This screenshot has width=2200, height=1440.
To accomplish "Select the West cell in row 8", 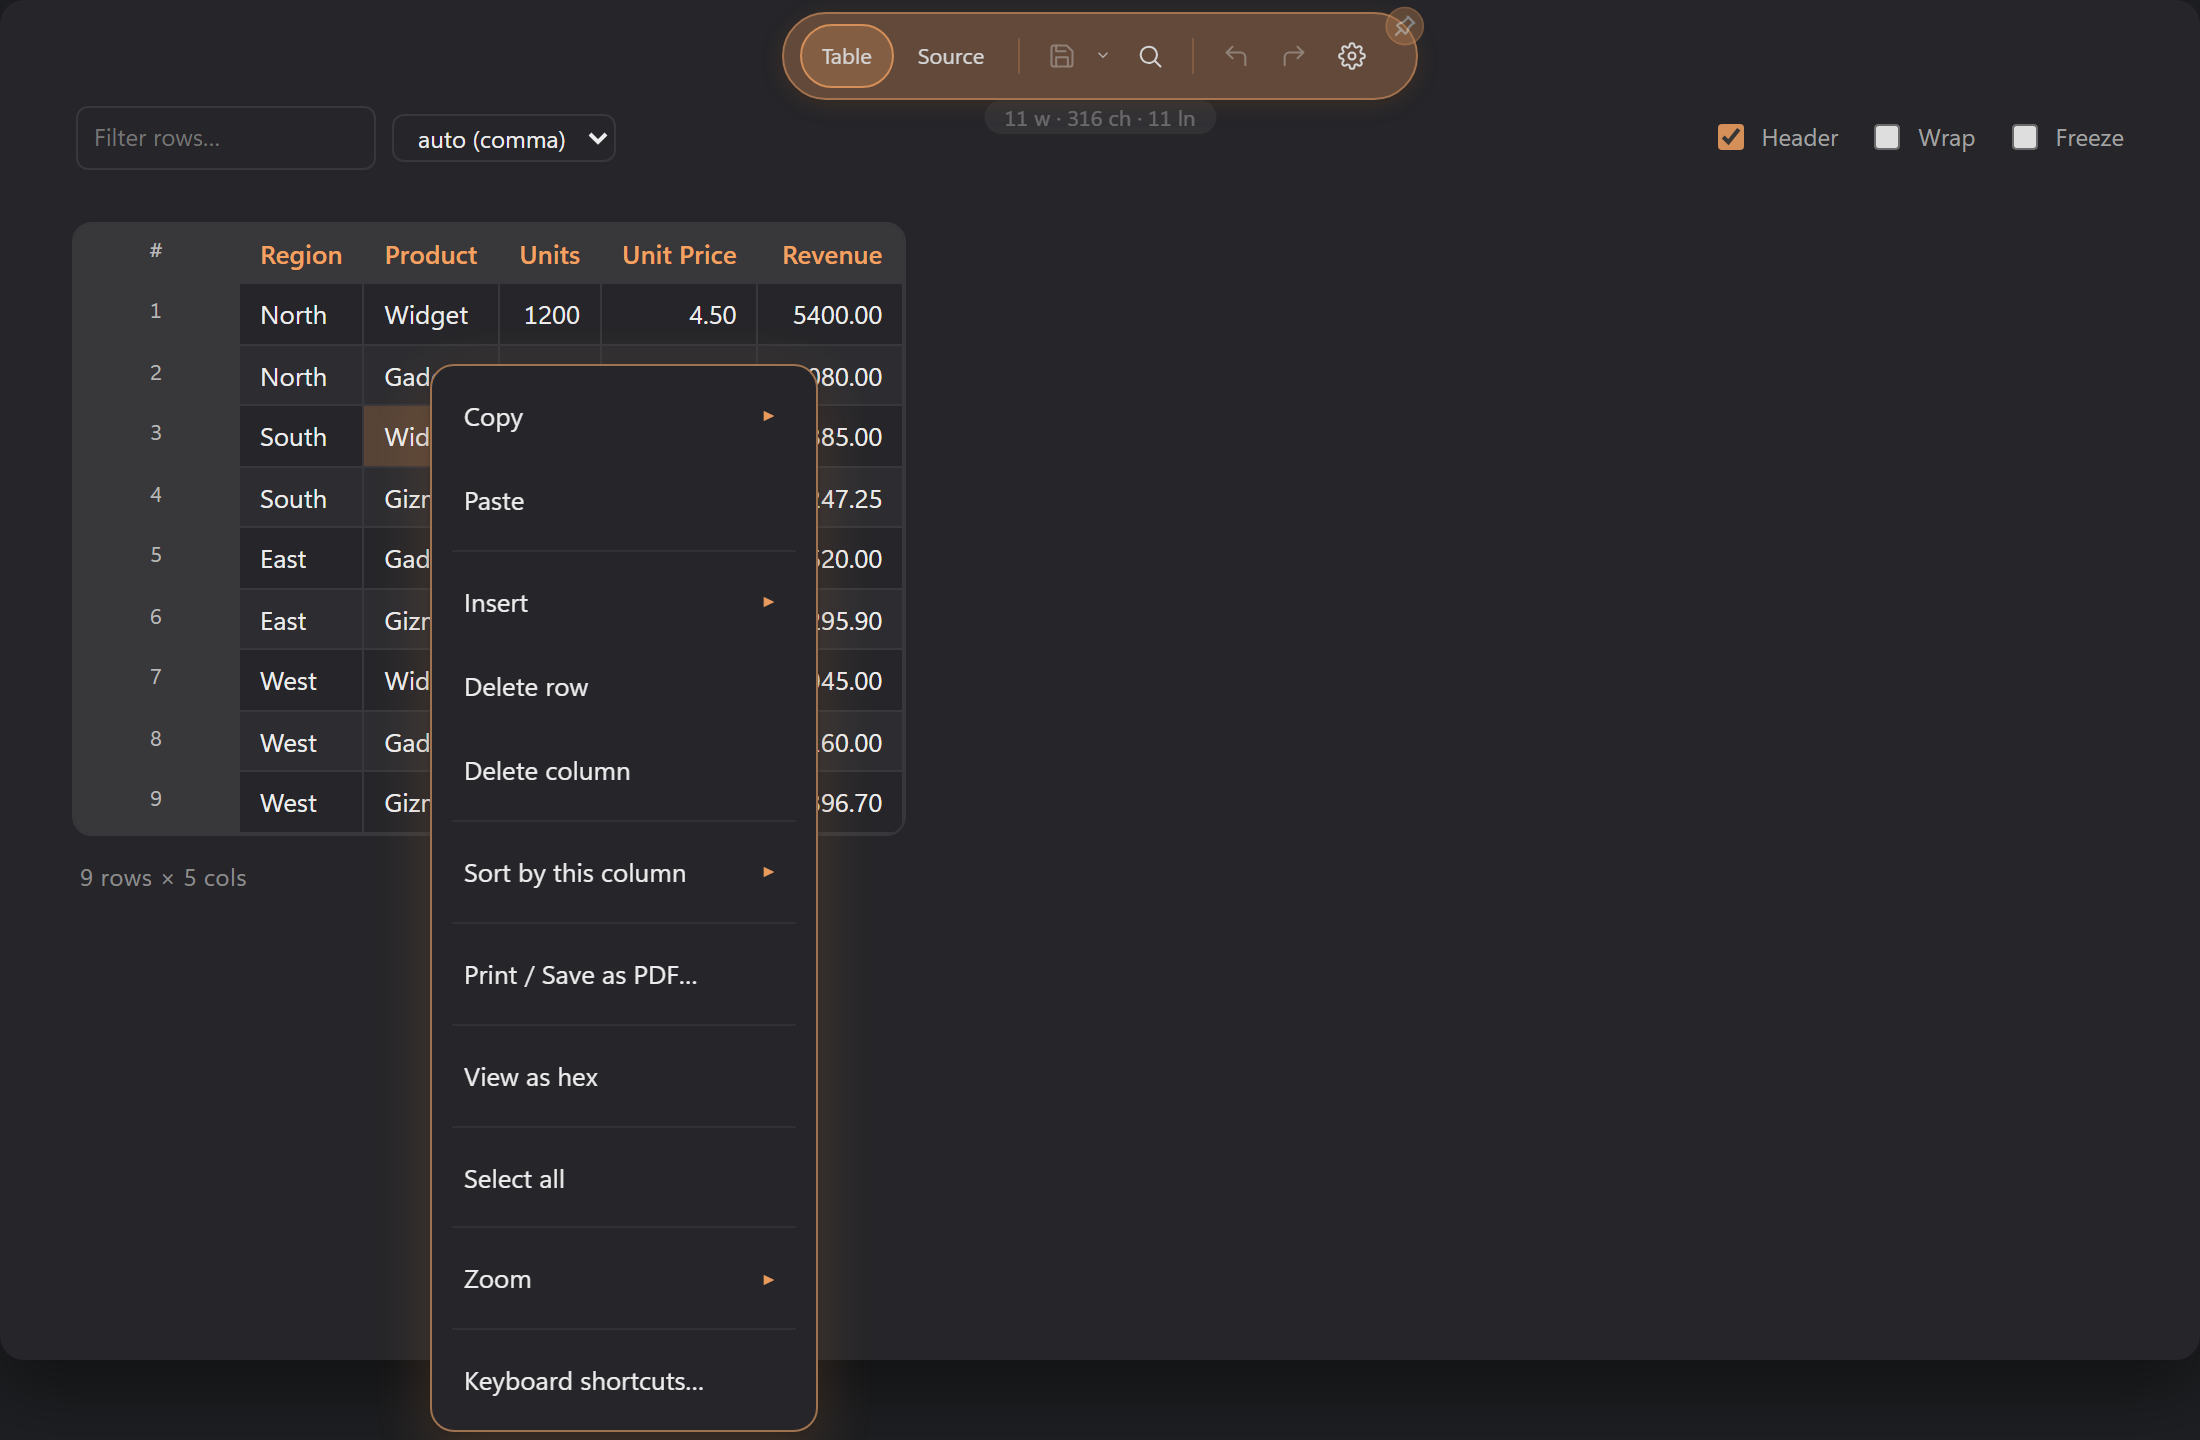I will click(x=301, y=743).
